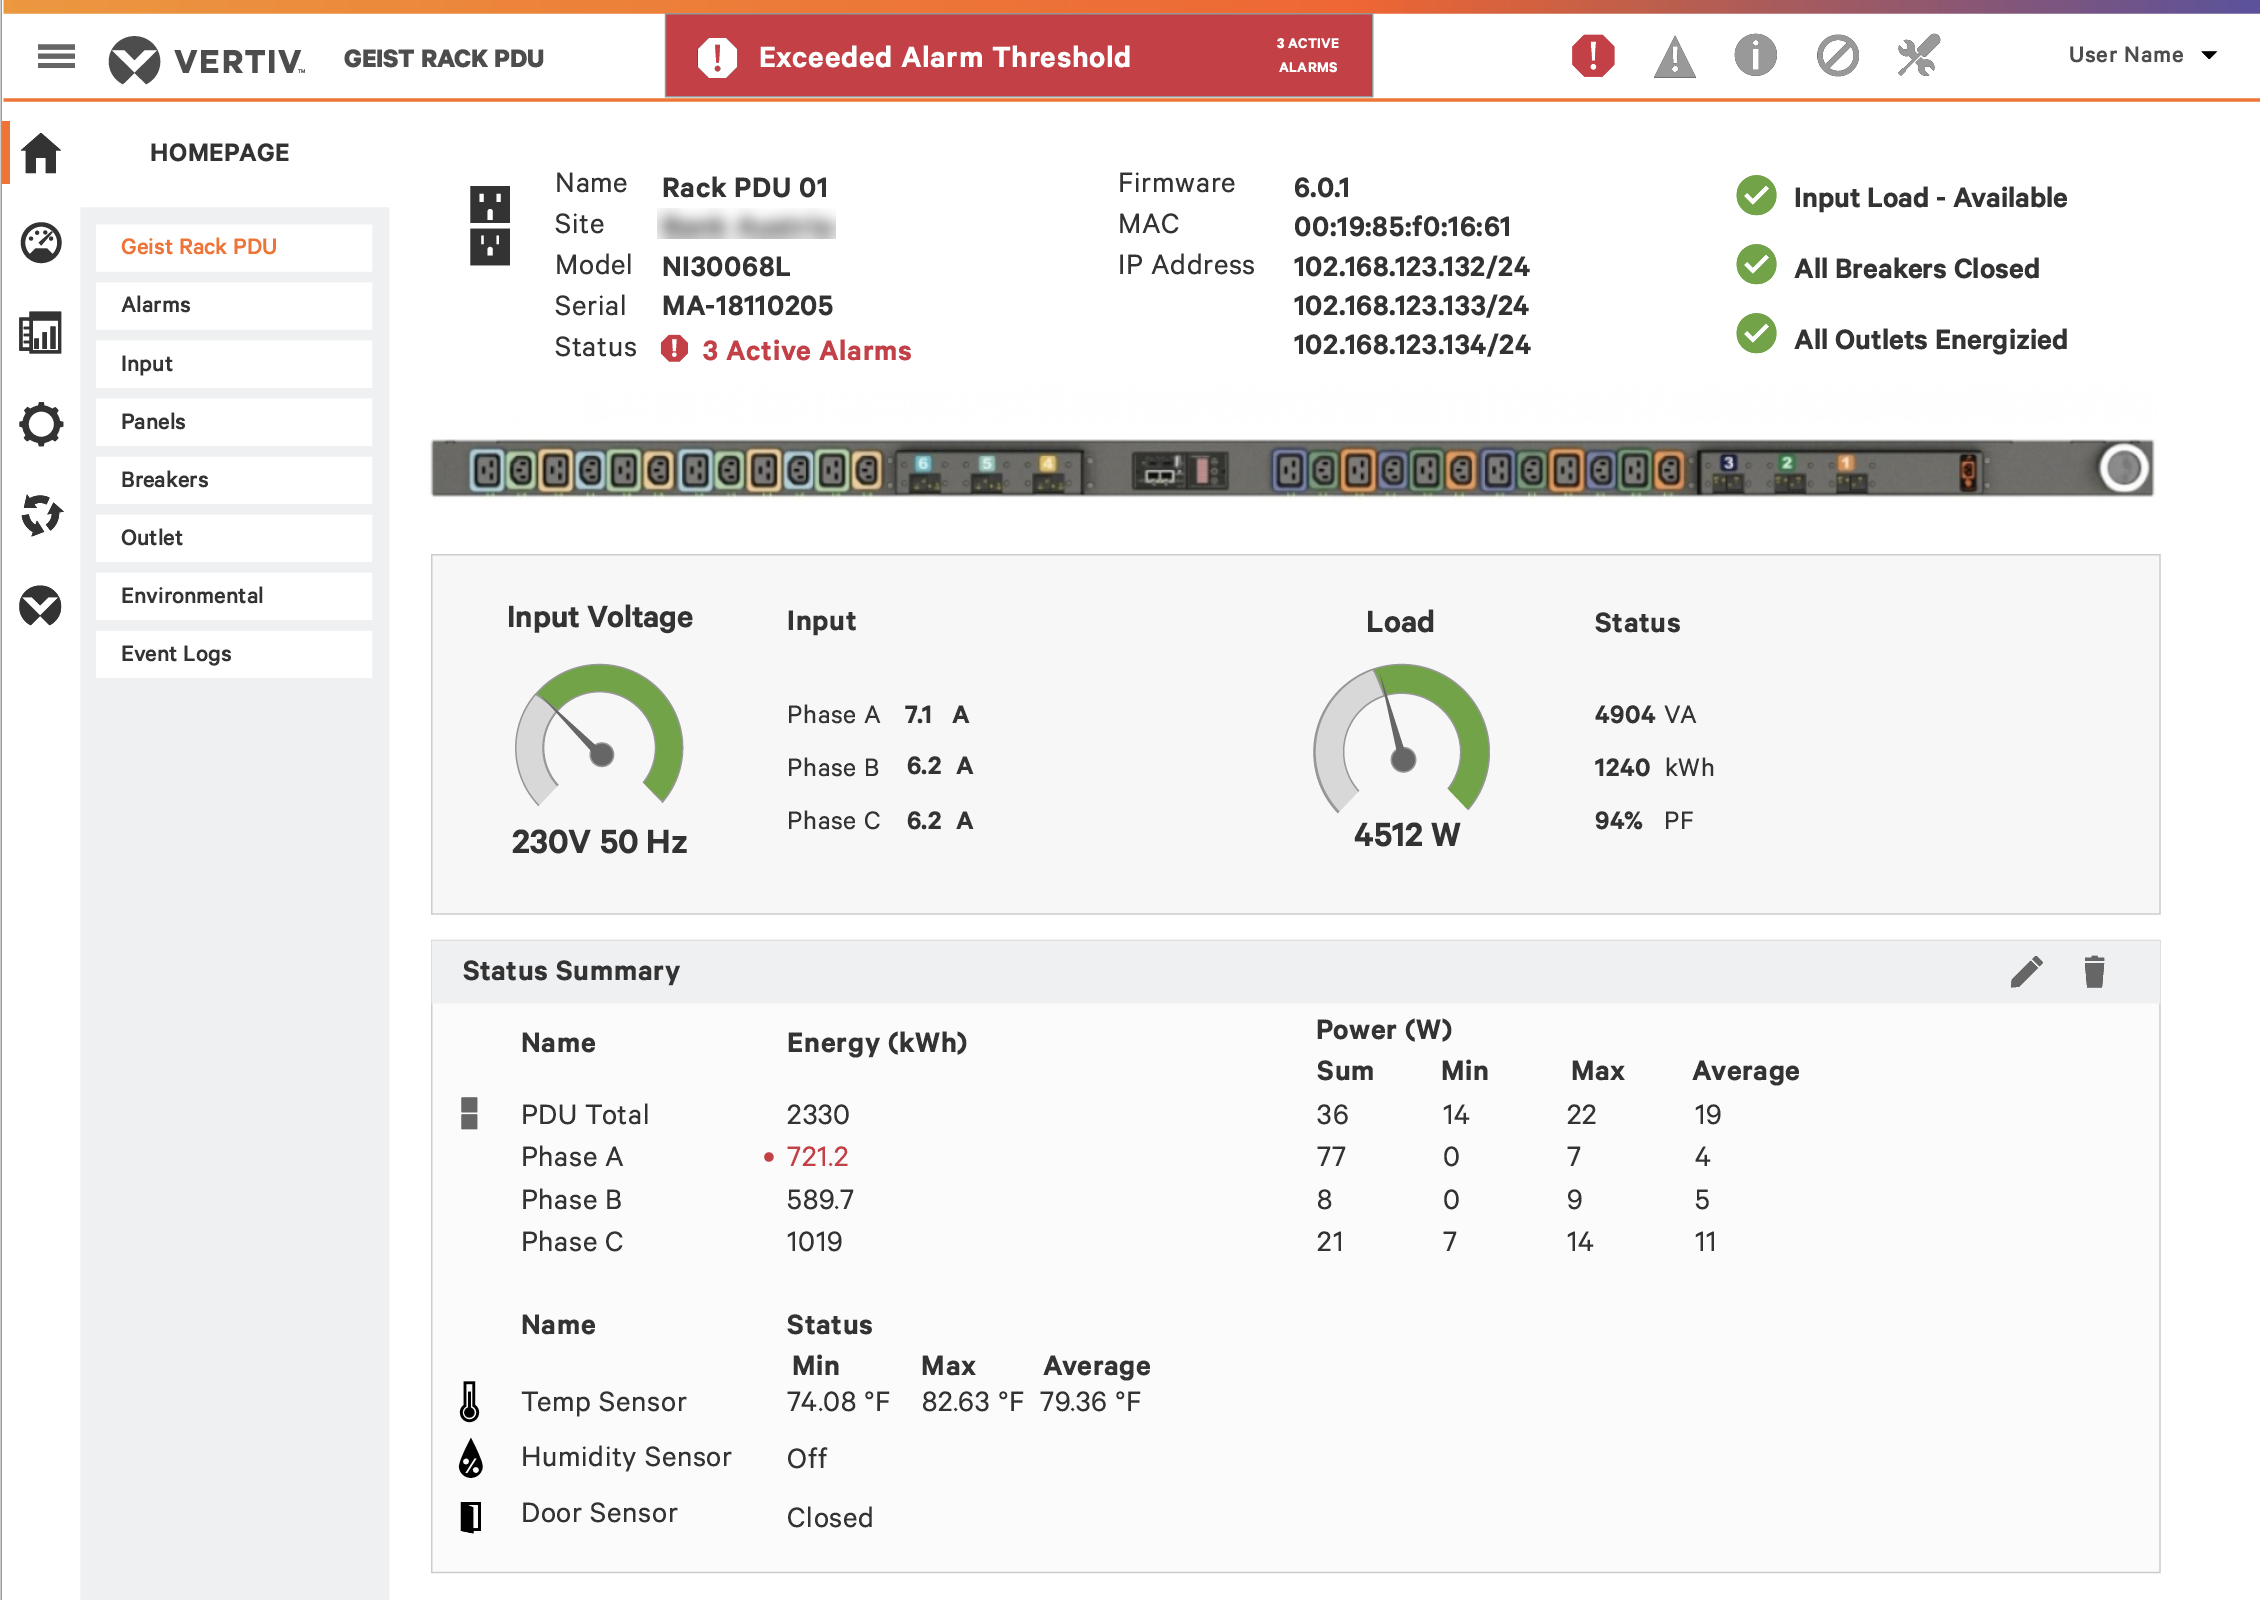
Task: Click the Load gauge
Action: [x=1401, y=740]
